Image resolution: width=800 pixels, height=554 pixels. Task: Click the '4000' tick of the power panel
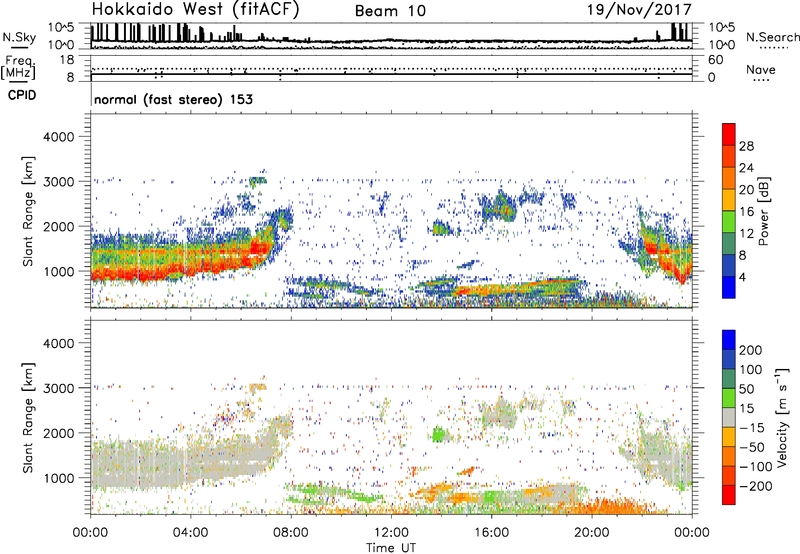[58, 137]
